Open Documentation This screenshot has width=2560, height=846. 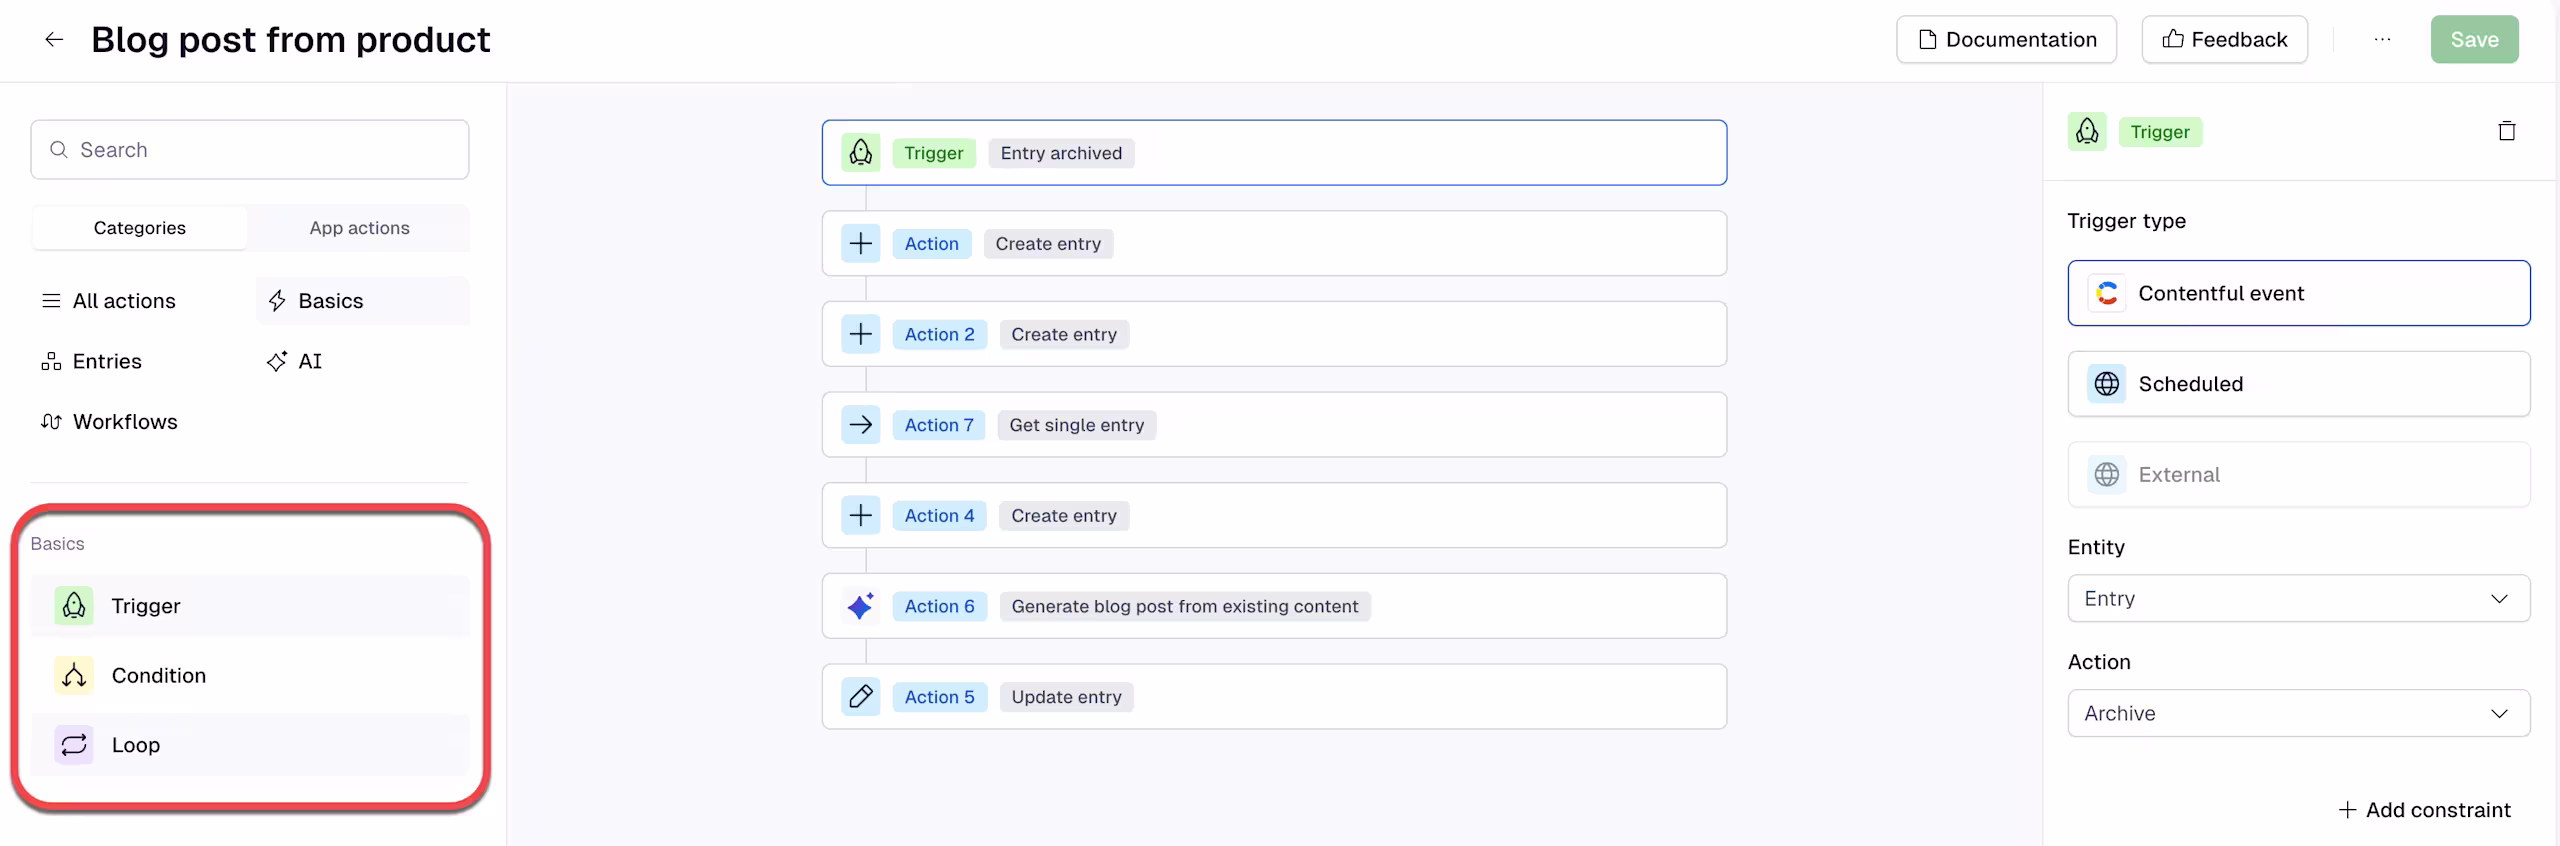[2006, 40]
